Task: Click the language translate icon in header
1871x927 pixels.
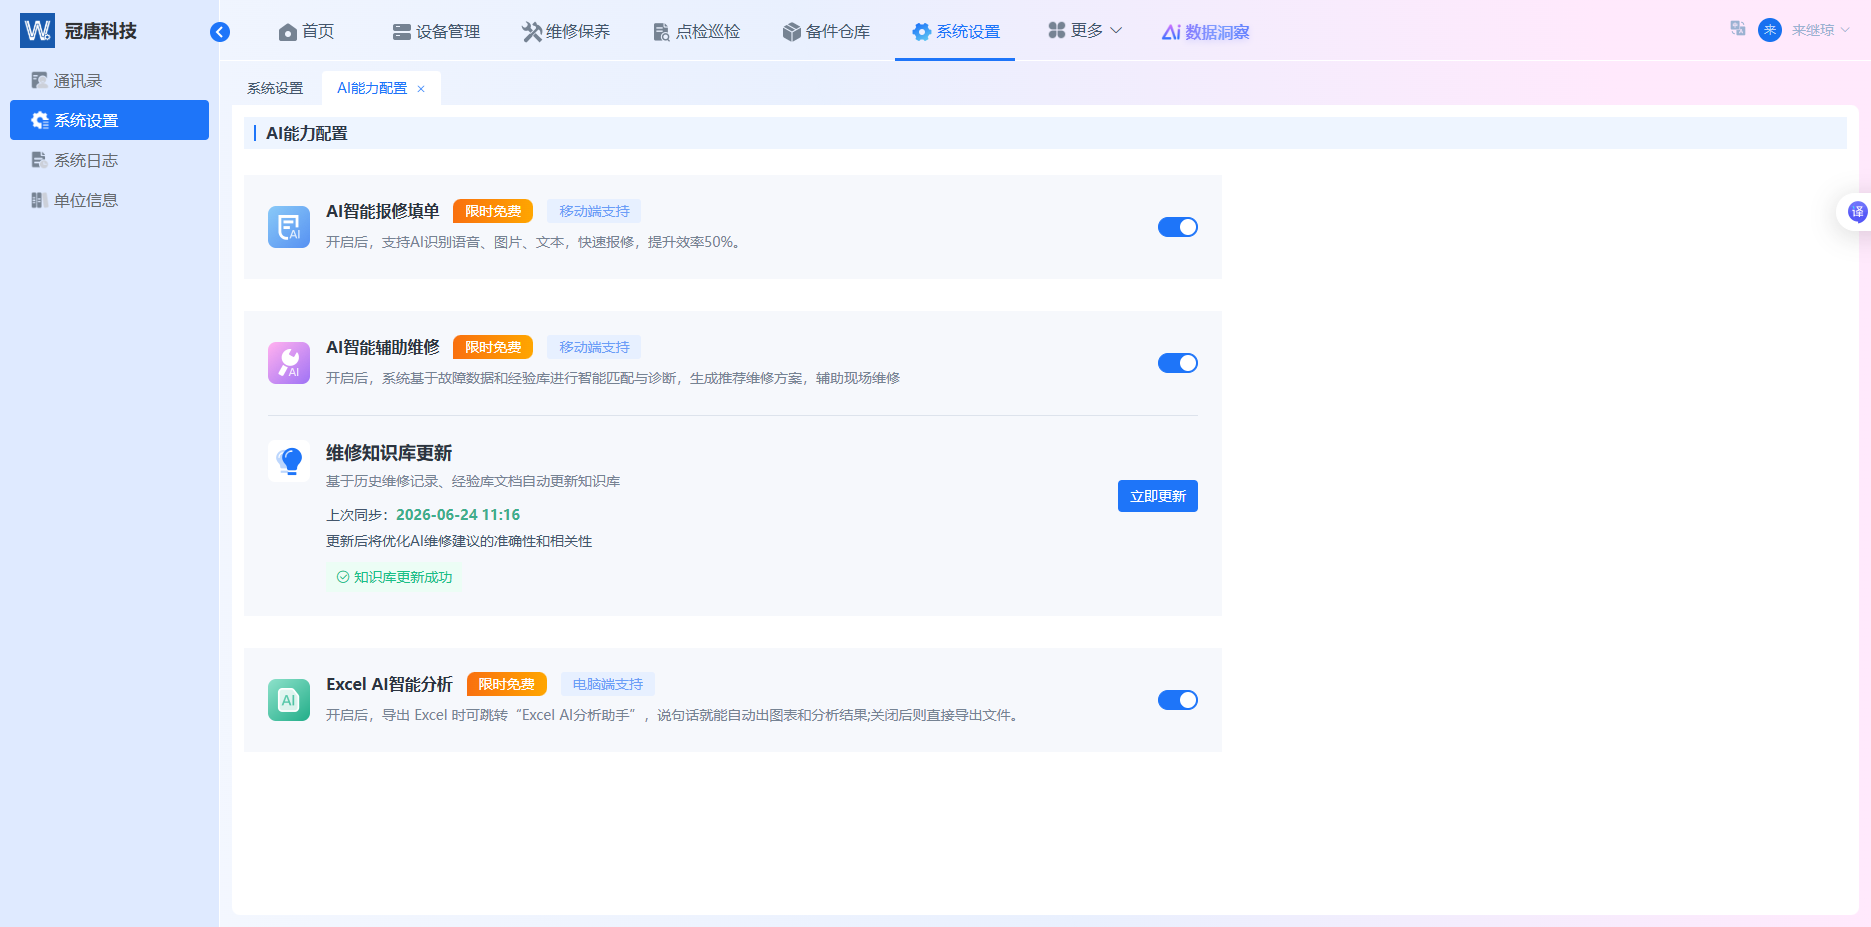Action: pos(1738,29)
